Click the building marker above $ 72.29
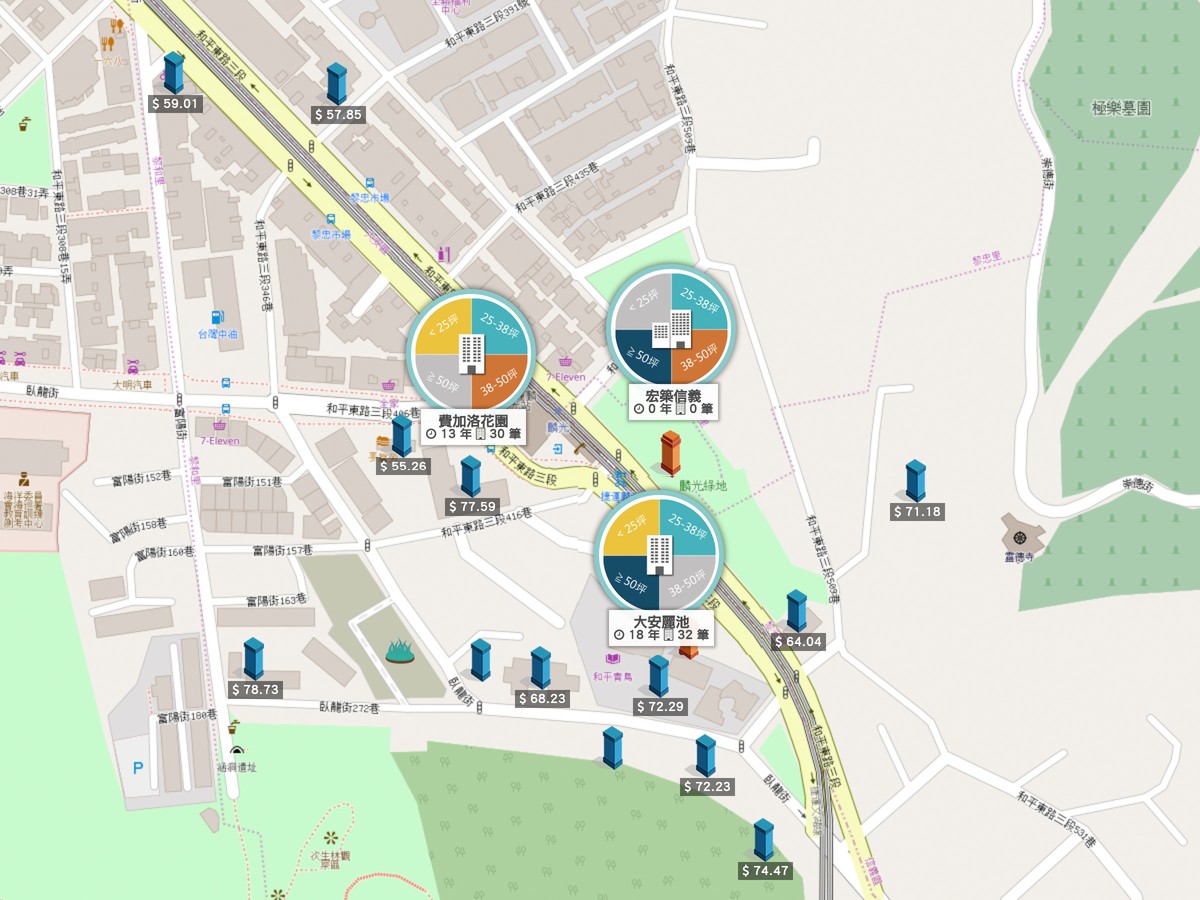This screenshot has height=900, width=1200. 658,676
